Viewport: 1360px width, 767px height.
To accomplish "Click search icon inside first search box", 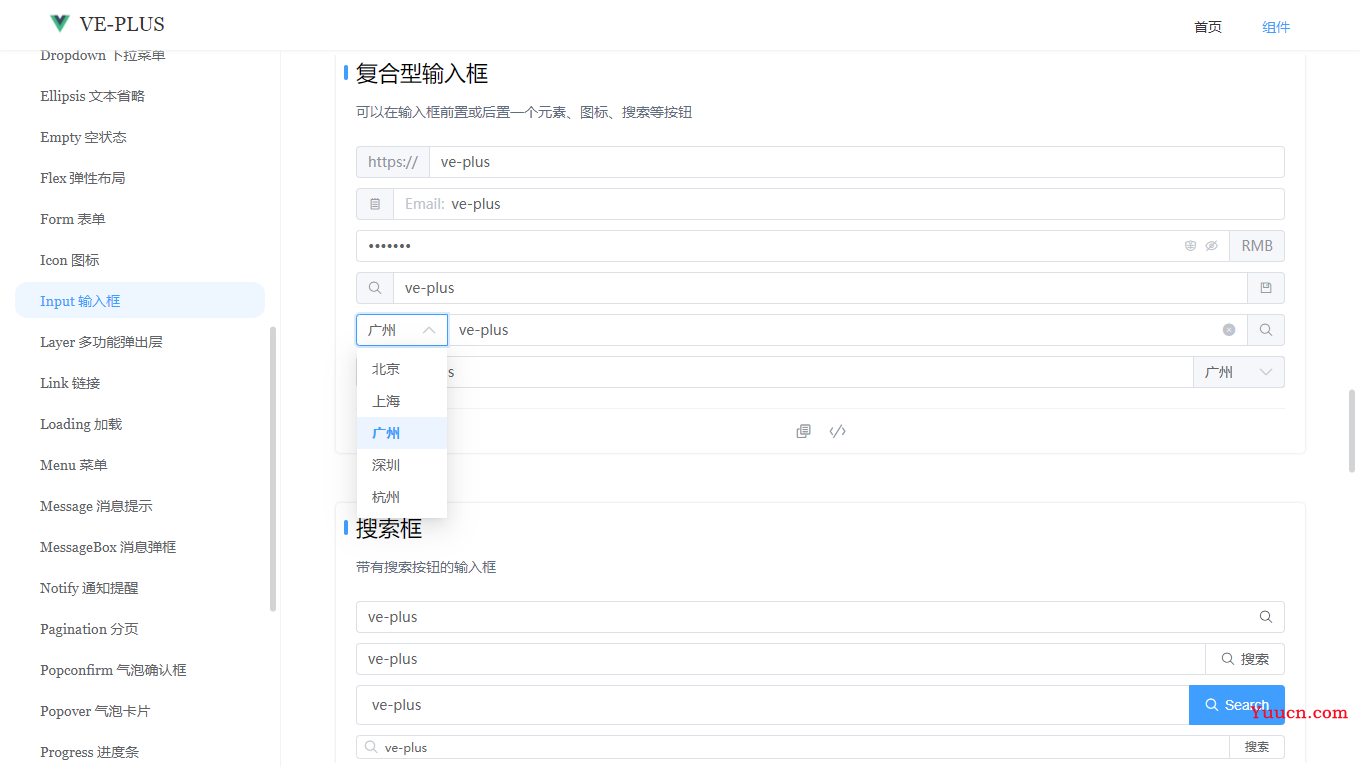I will (1266, 617).
